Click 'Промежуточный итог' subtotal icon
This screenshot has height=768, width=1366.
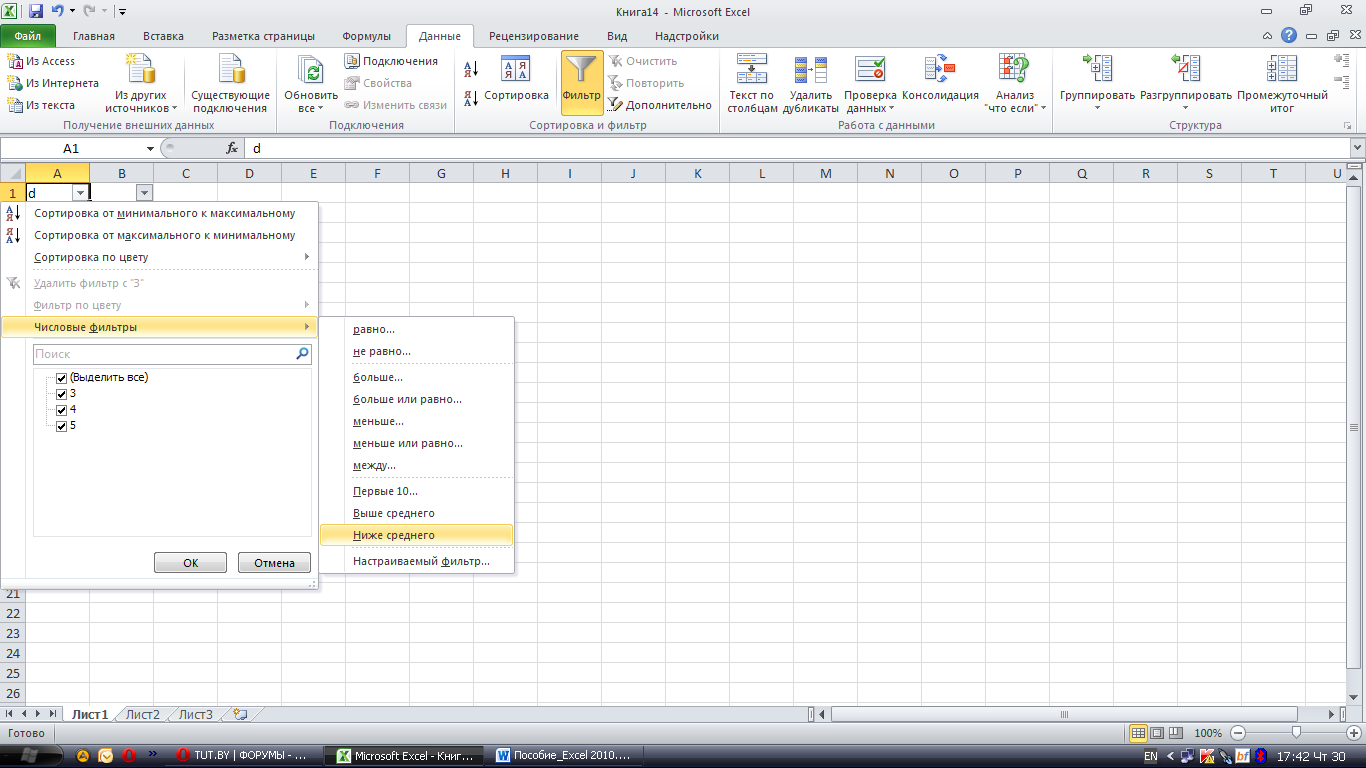pos(1282,69)
